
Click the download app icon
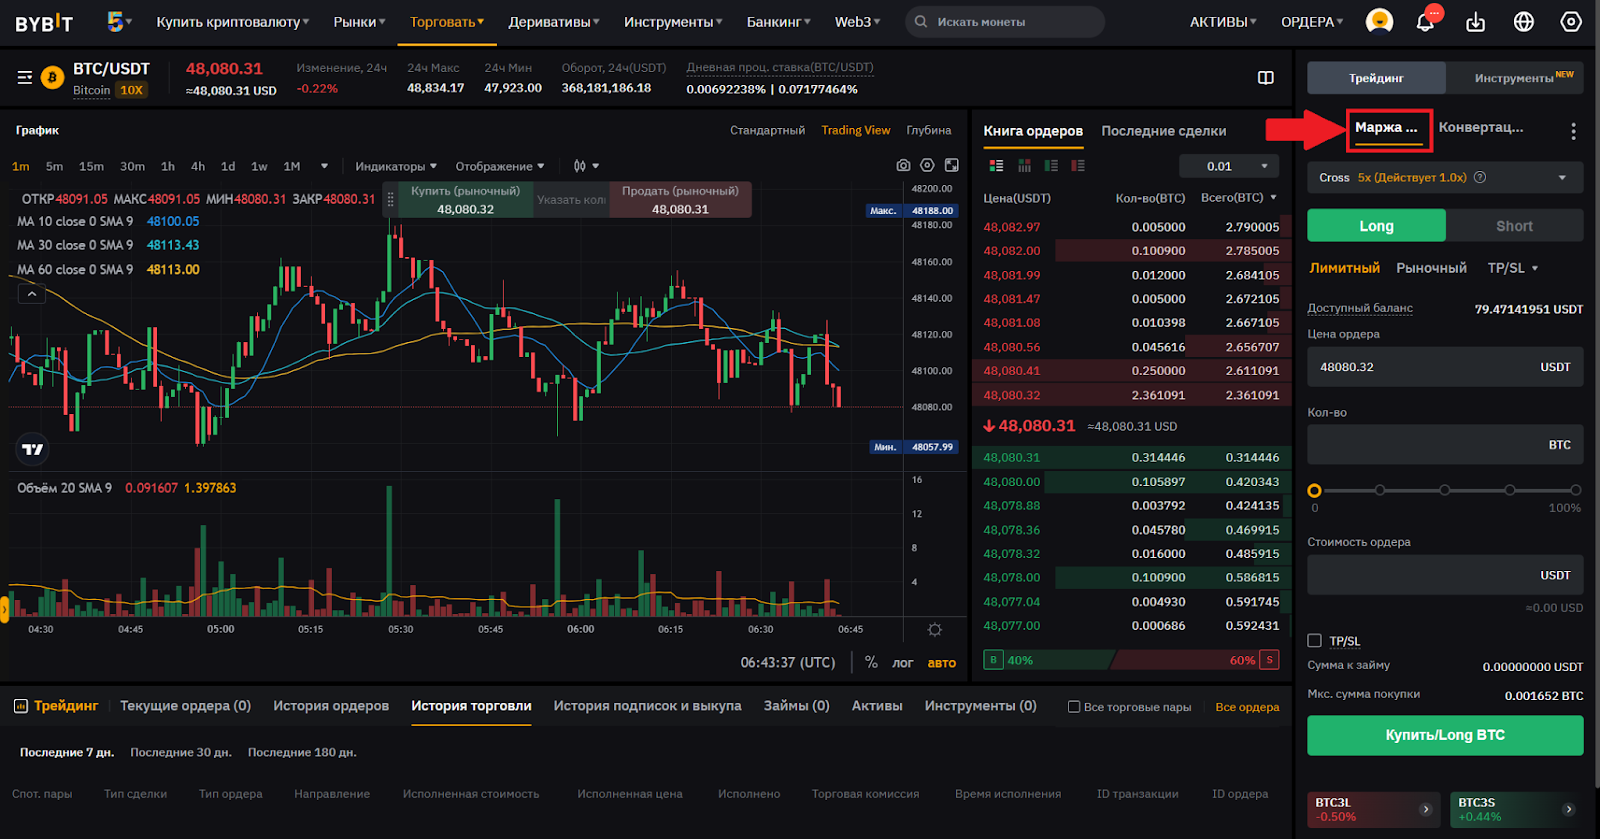pyautogui.click(x=1475, y=22)
